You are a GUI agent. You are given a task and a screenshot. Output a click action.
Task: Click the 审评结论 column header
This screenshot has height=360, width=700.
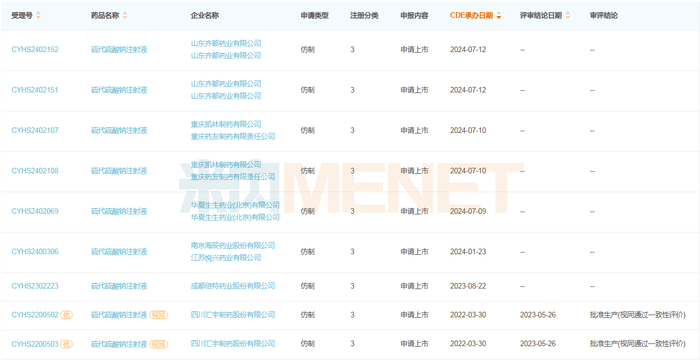point(604,15)
